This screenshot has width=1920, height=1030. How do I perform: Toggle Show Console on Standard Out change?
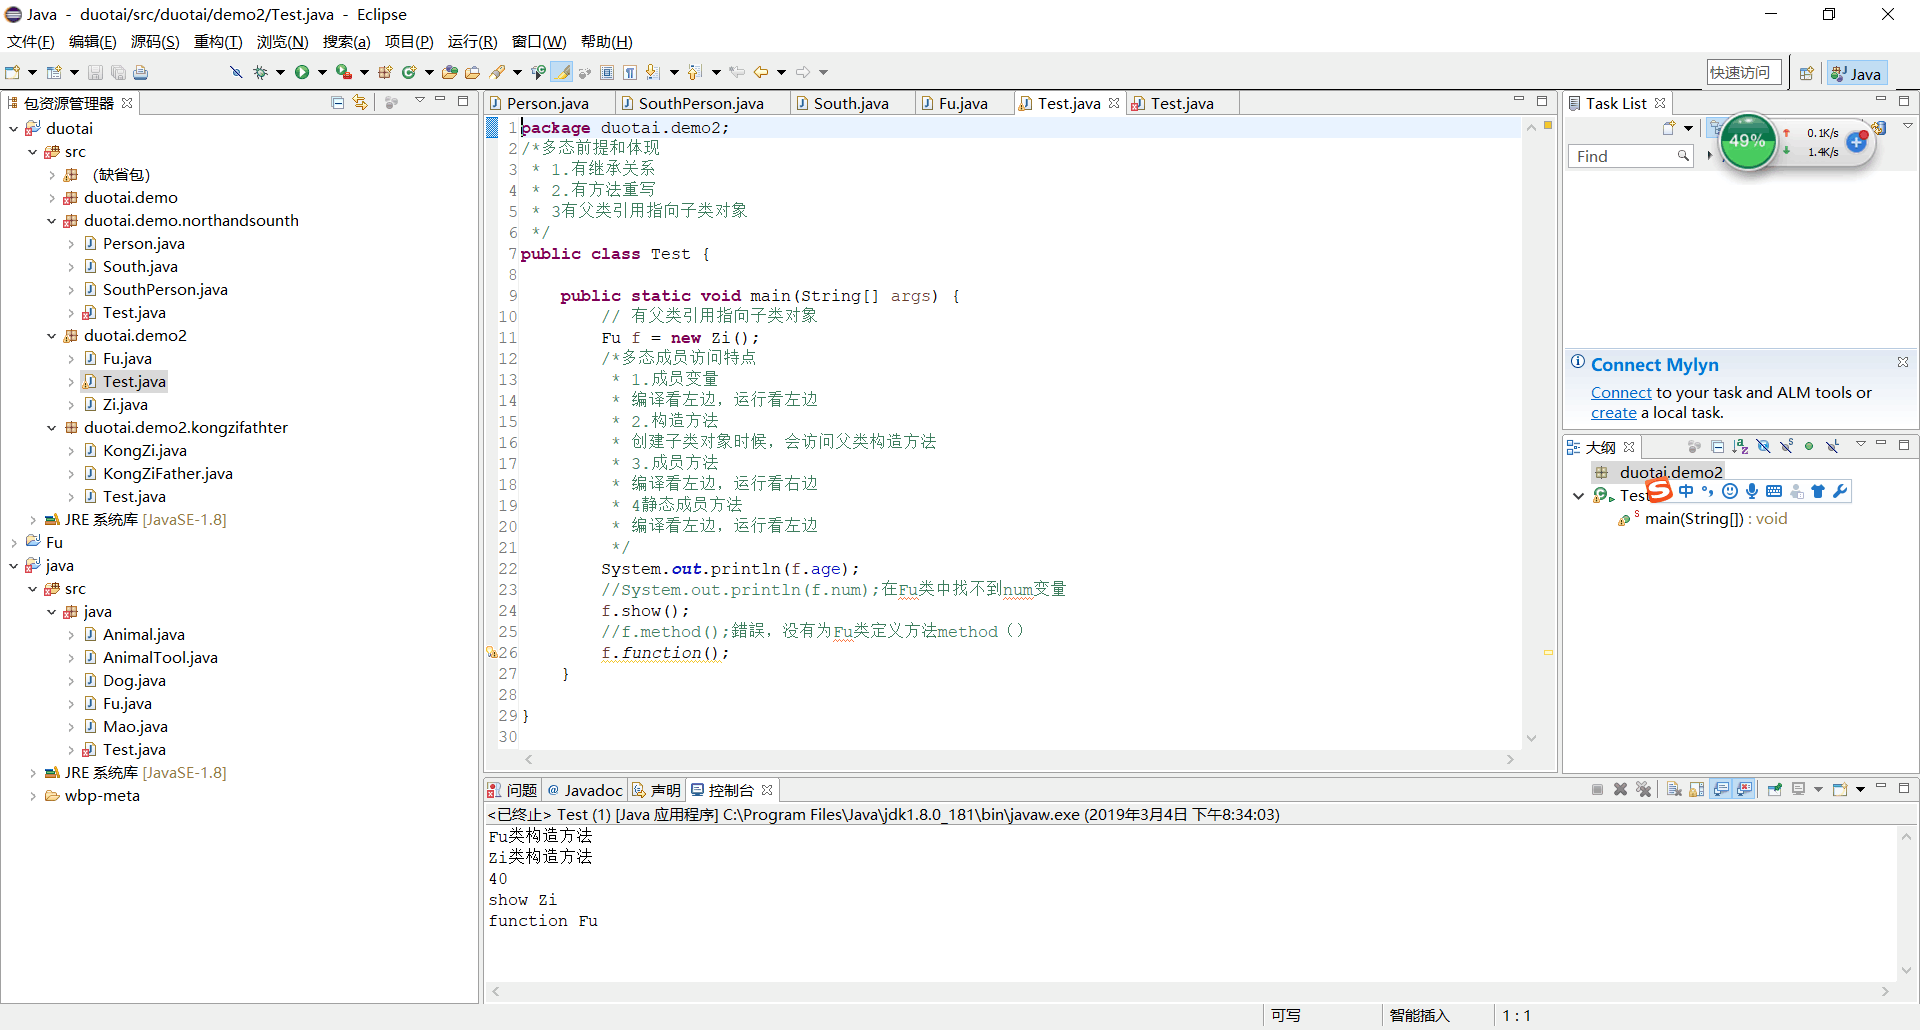pyautogui.click(x=1721, y=789)
